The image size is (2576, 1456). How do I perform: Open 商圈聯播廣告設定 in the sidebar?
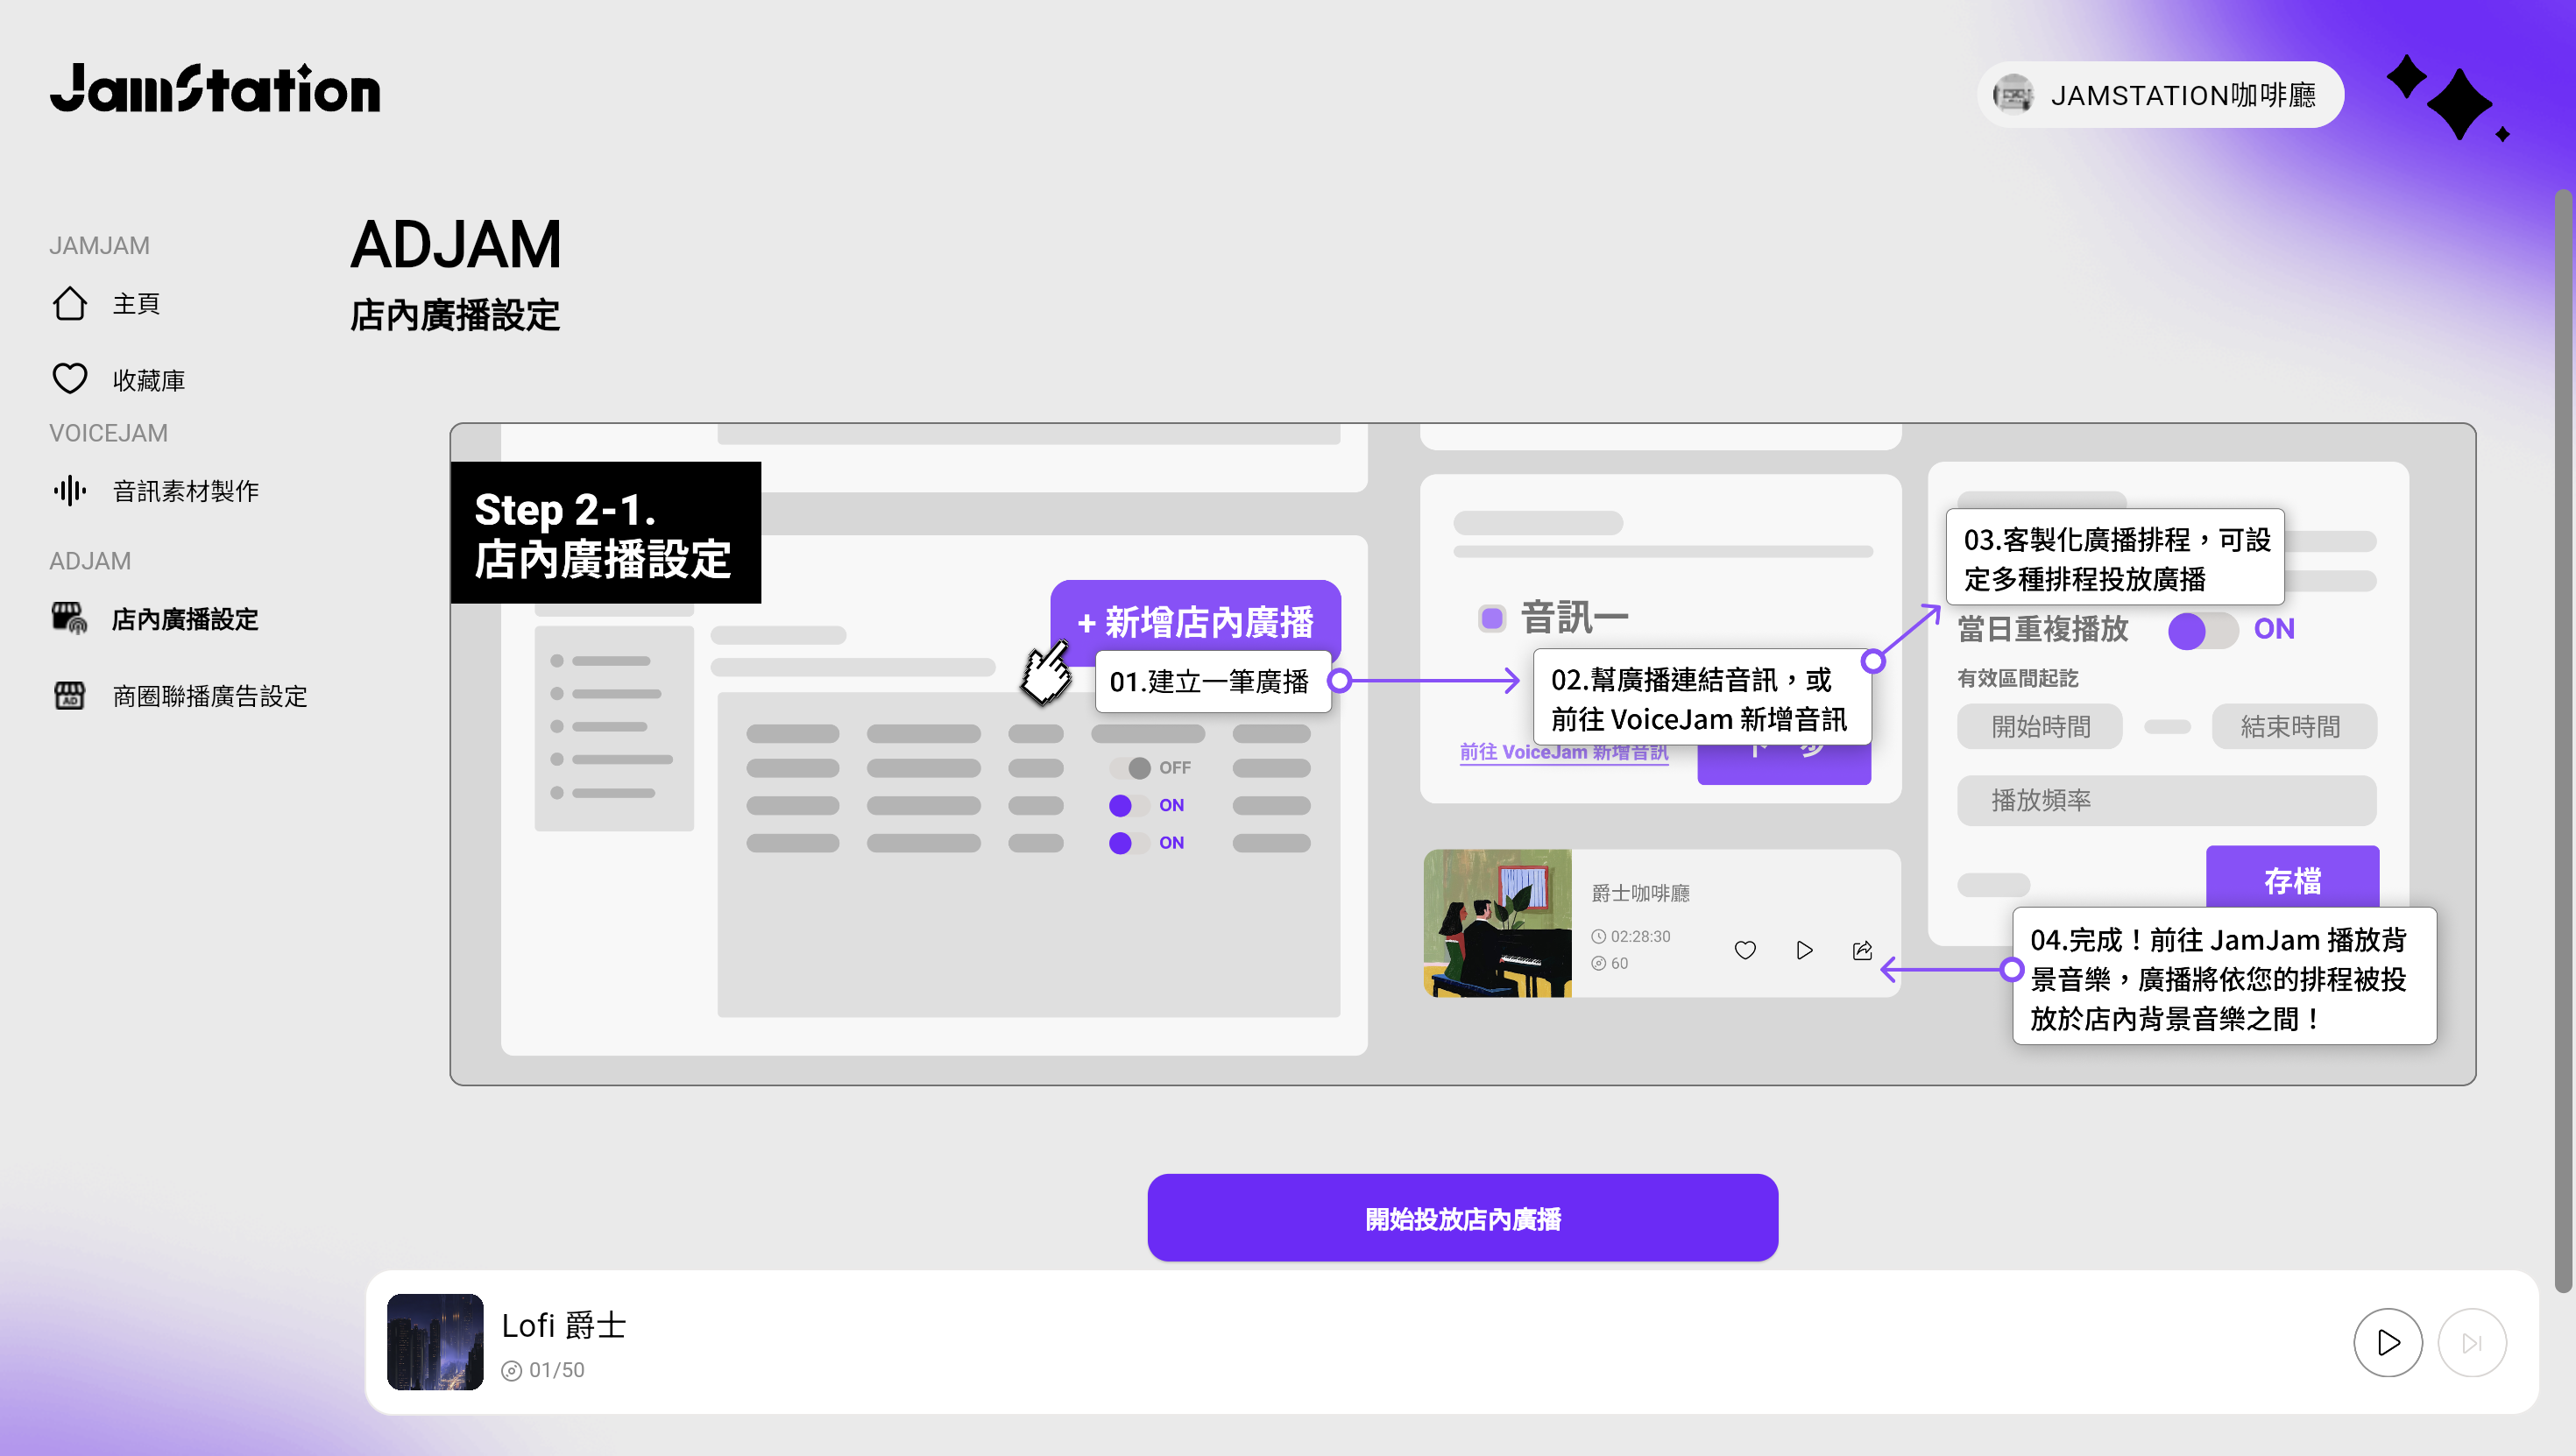coord(210,696)
